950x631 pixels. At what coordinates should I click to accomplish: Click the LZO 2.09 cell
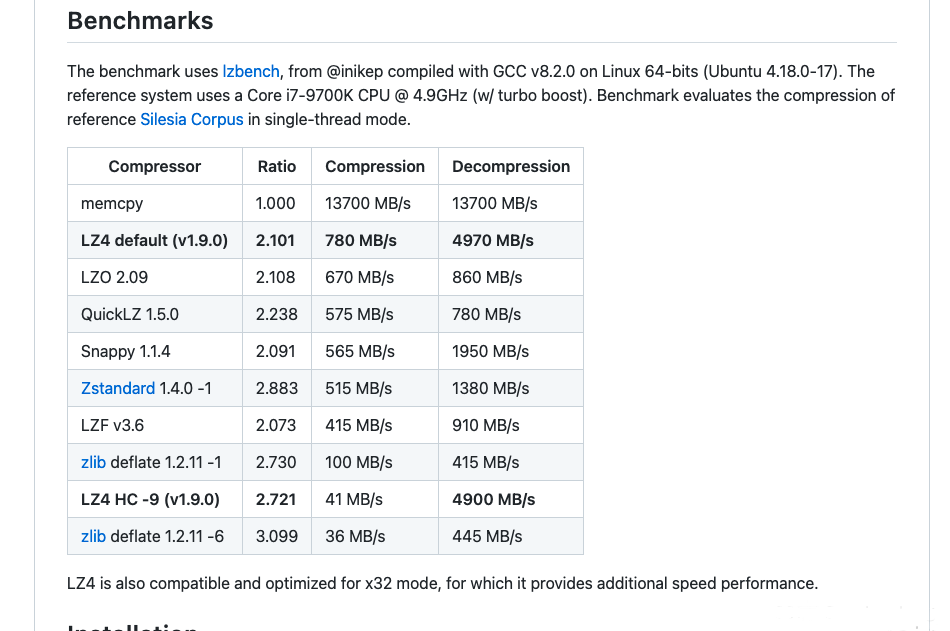[x=154, y=277]
